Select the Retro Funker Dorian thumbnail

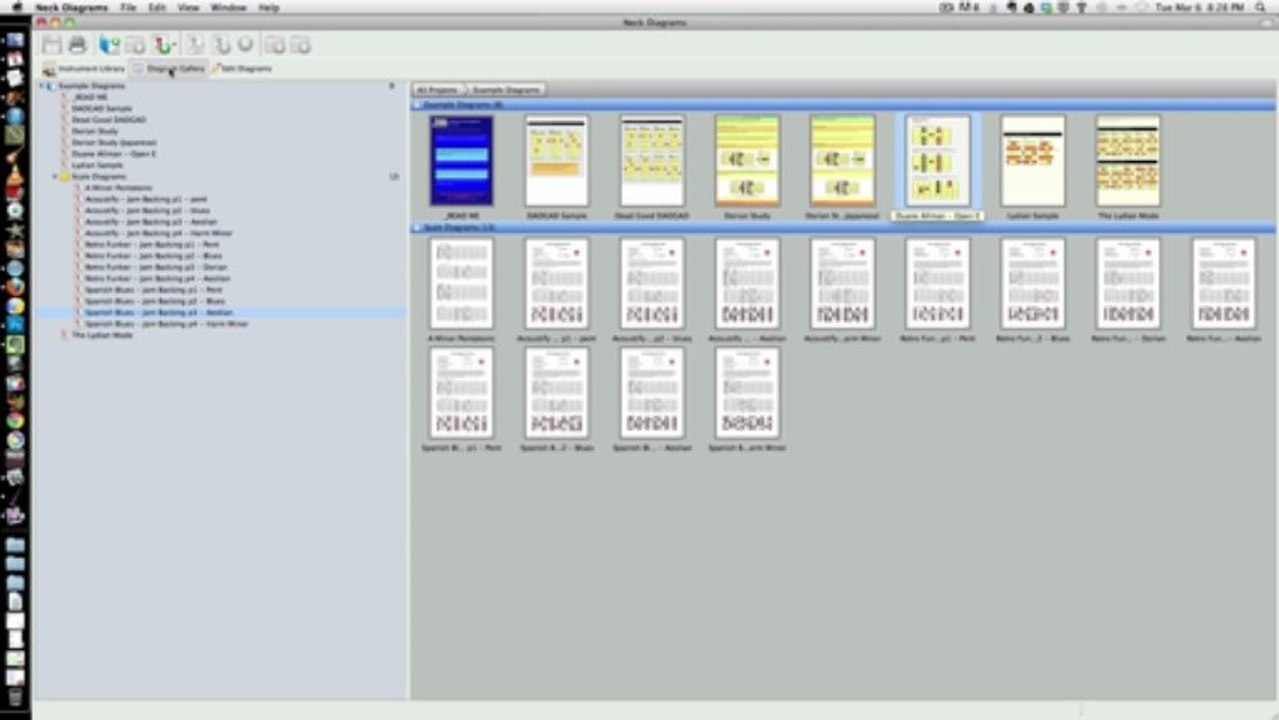(1128, 283)
